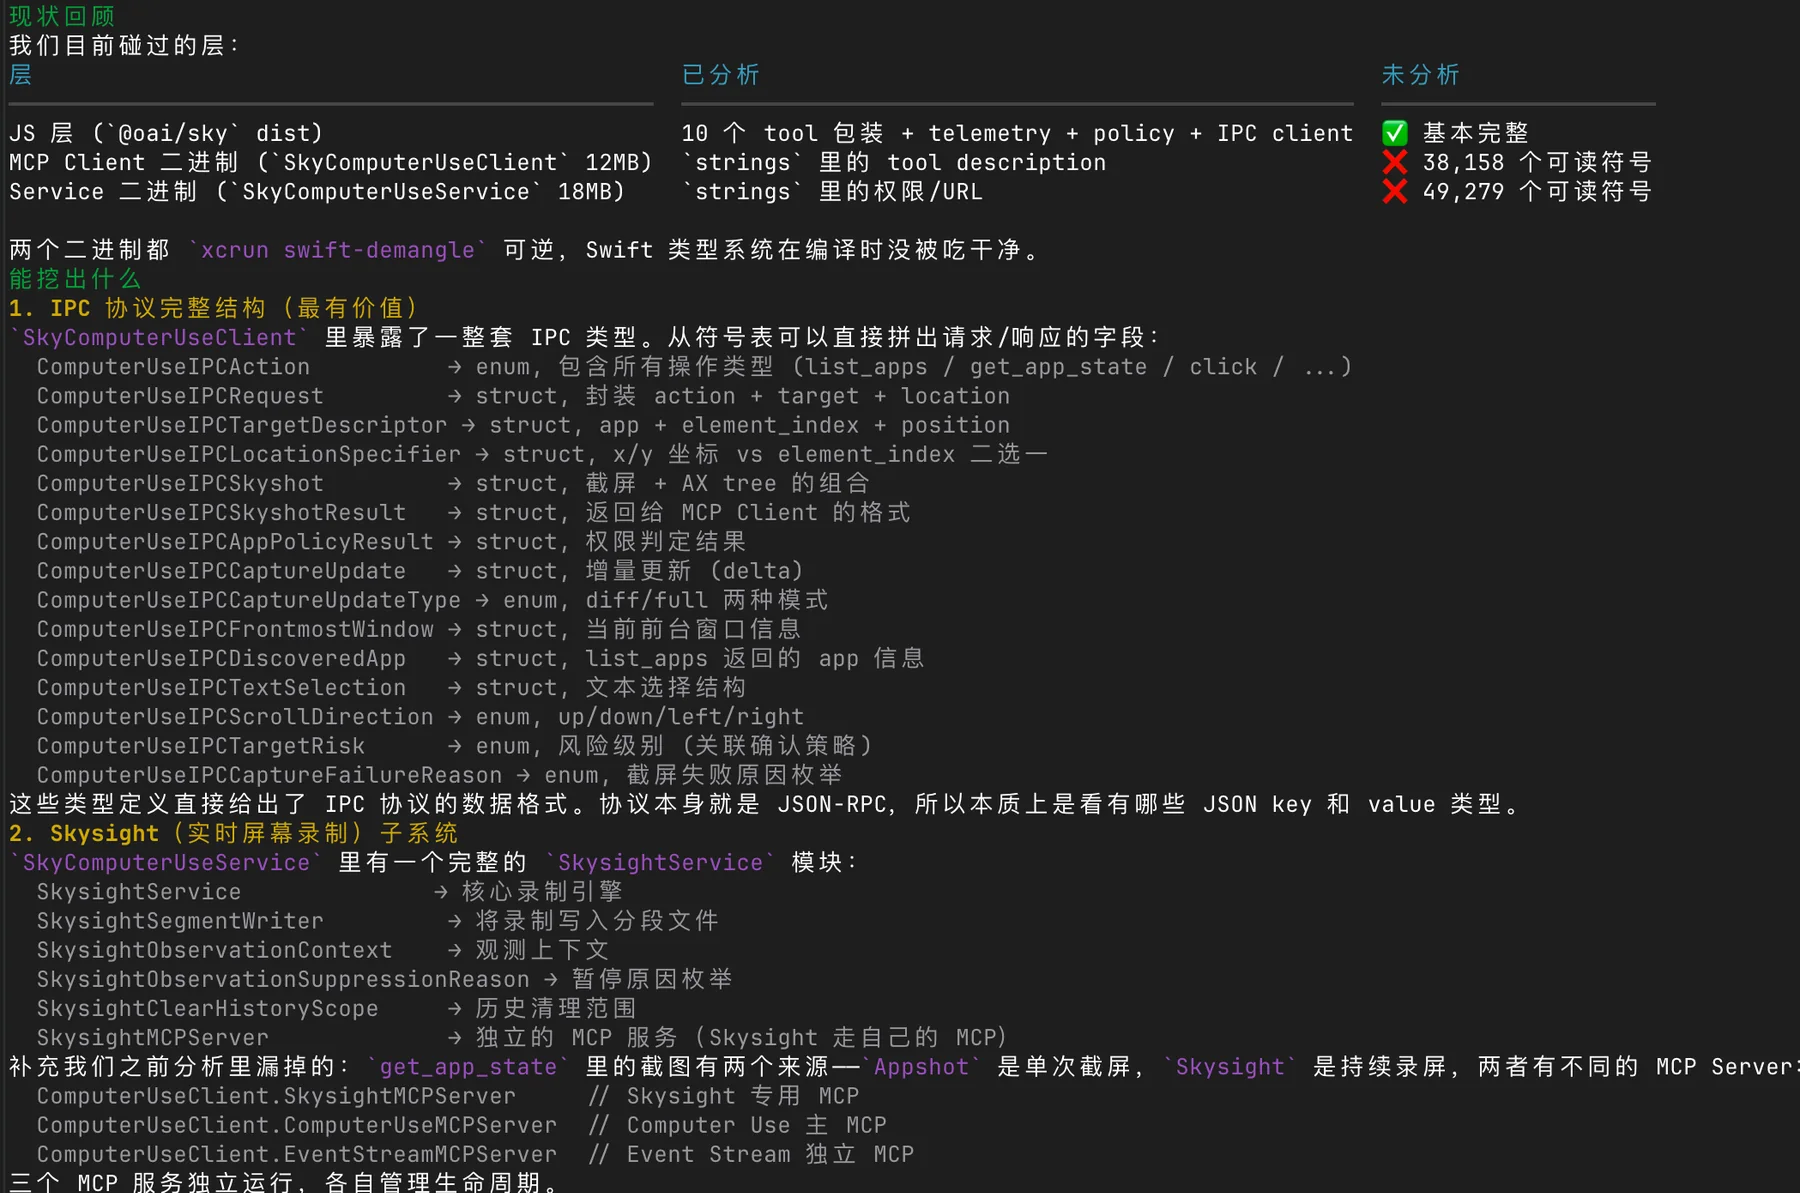
Task: Click the code text 'xcrun swift-demangle'
Action: [x=338, y=250]
